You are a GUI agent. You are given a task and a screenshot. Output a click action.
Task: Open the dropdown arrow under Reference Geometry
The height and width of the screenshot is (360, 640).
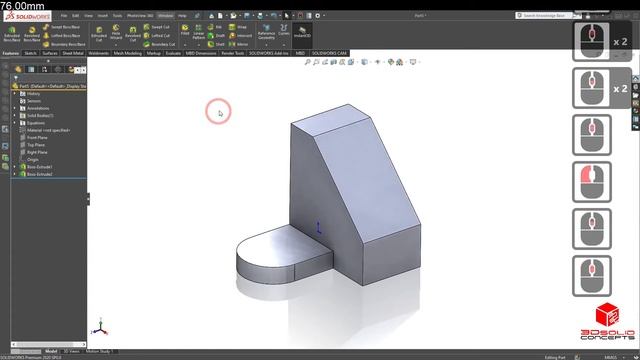pos(266,44)
